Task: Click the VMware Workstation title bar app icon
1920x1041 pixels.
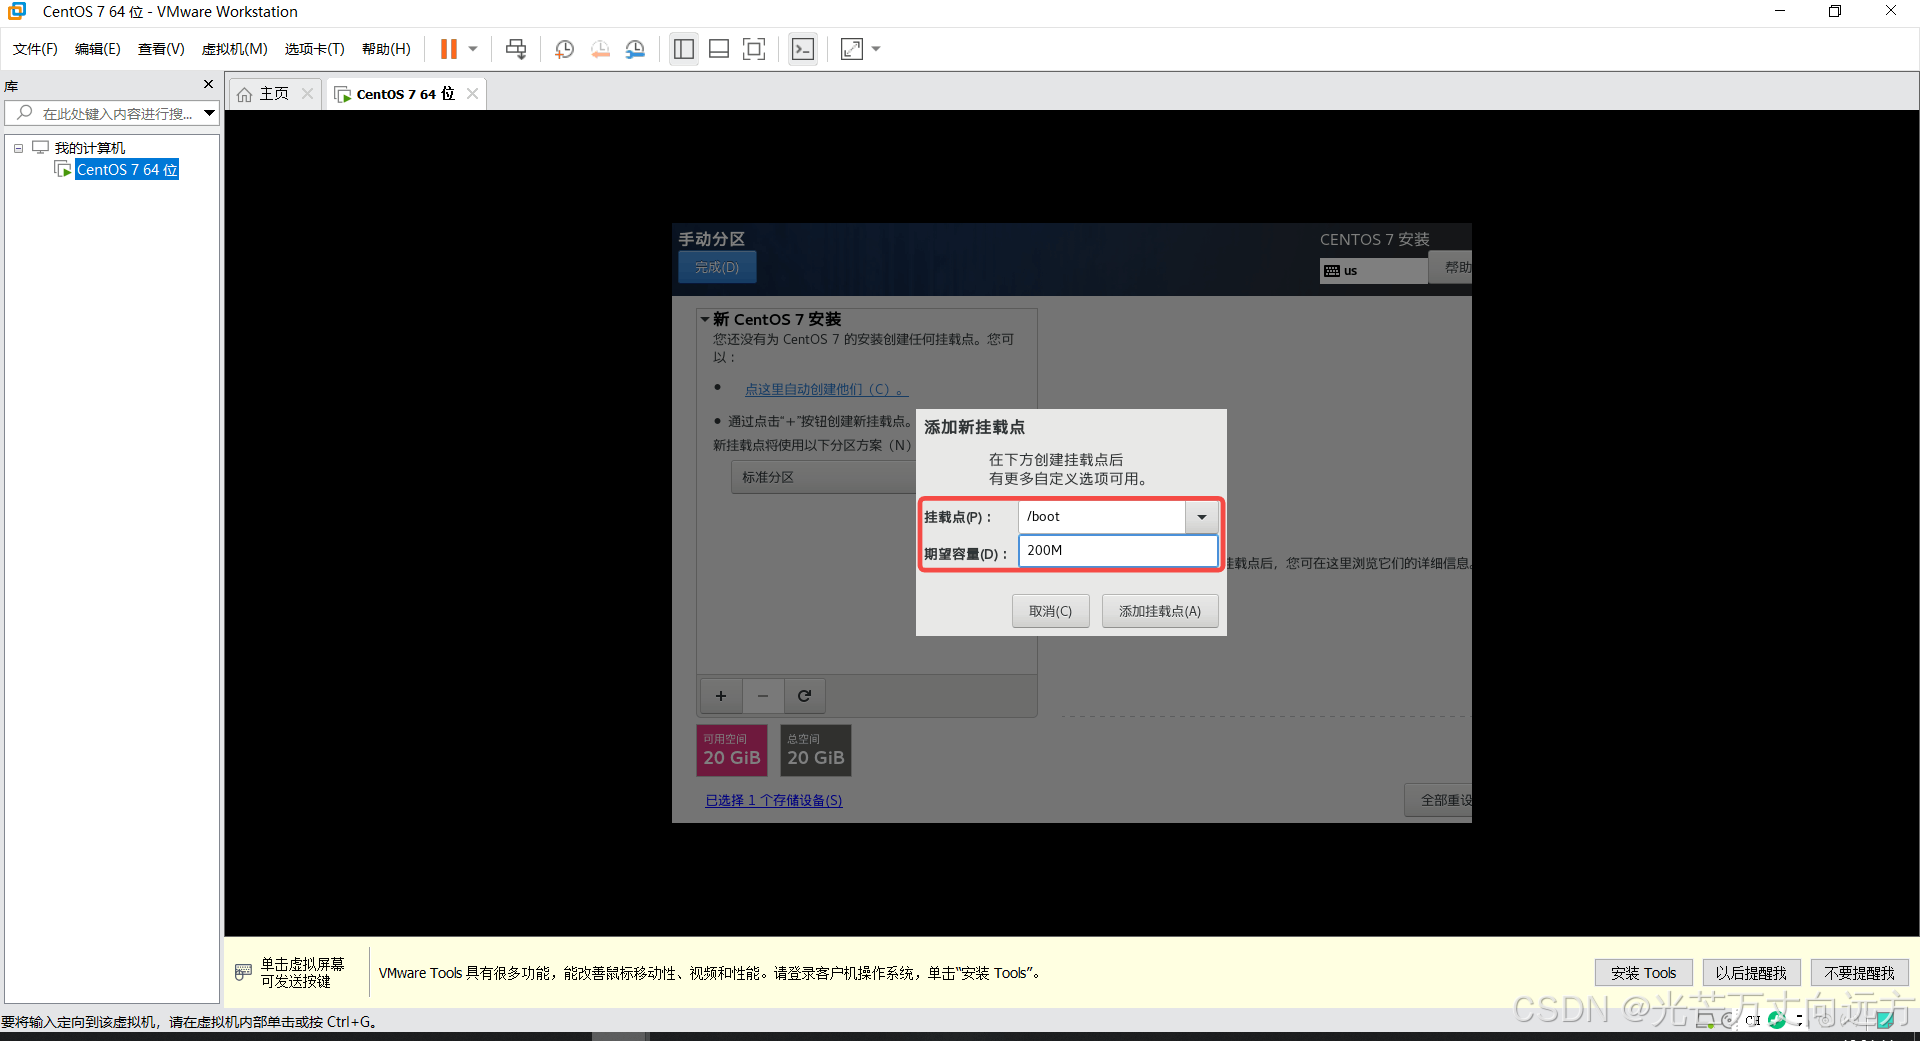Action: pos(17,11)
